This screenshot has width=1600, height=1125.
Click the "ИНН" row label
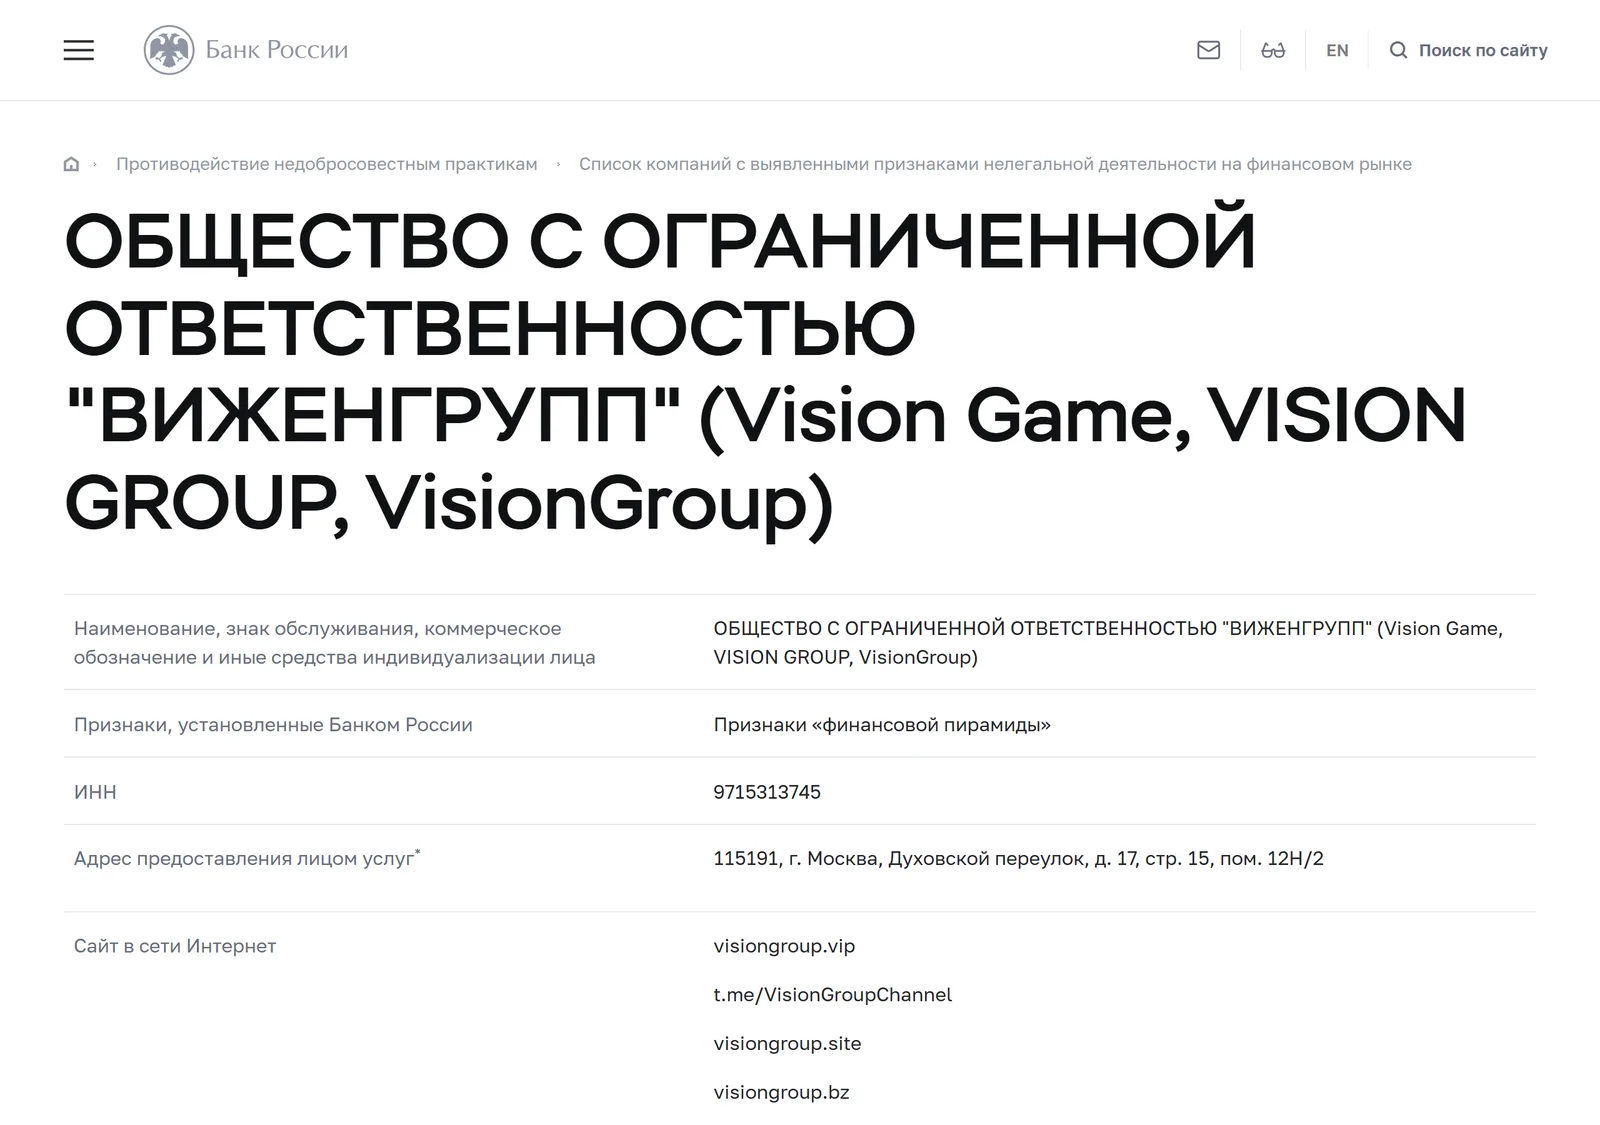point(95,792)
